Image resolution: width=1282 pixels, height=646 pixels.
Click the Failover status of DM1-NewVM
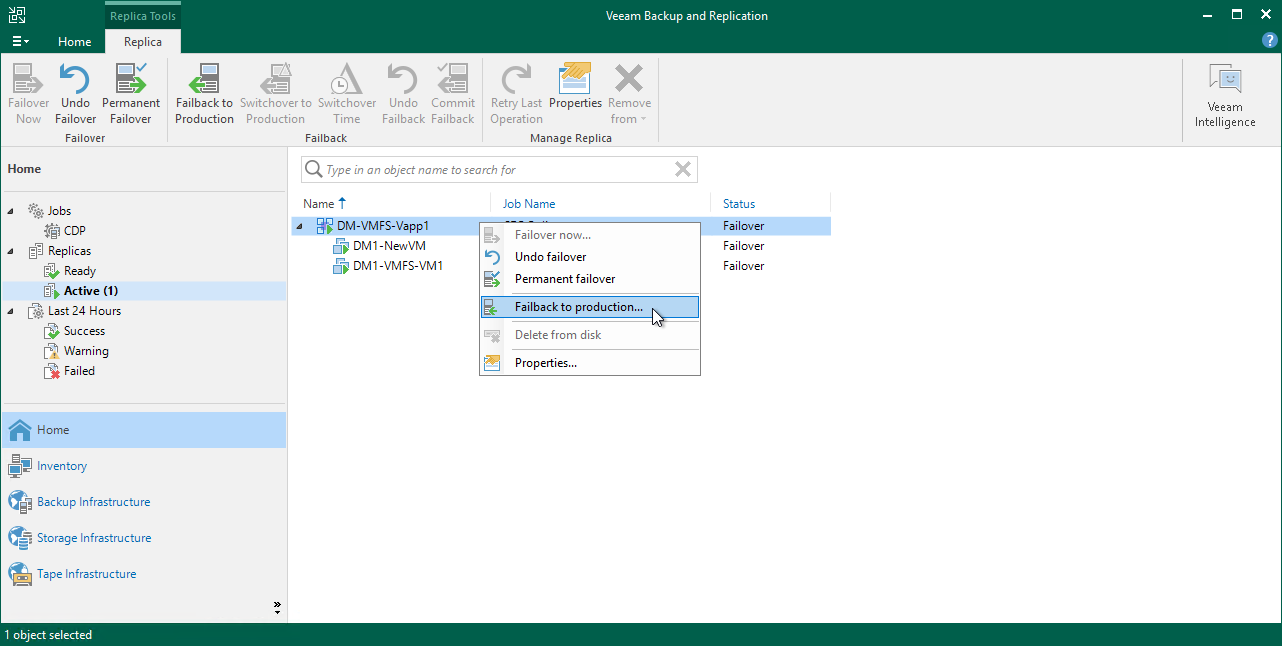pyautogui.click(x=743, y=246)
